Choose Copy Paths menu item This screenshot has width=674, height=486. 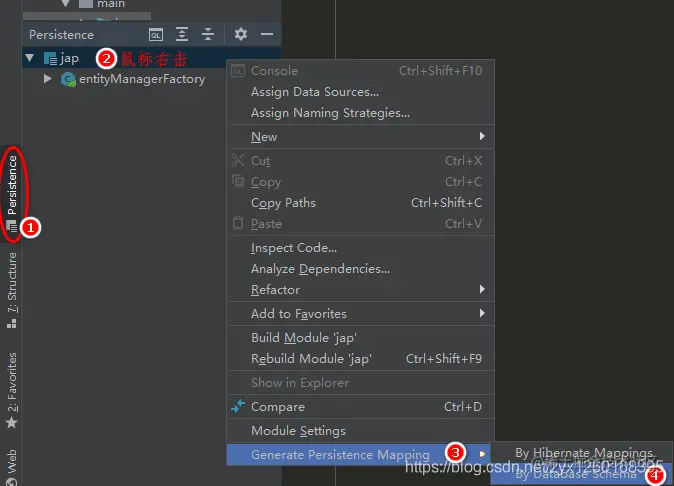tap(361, 202)
